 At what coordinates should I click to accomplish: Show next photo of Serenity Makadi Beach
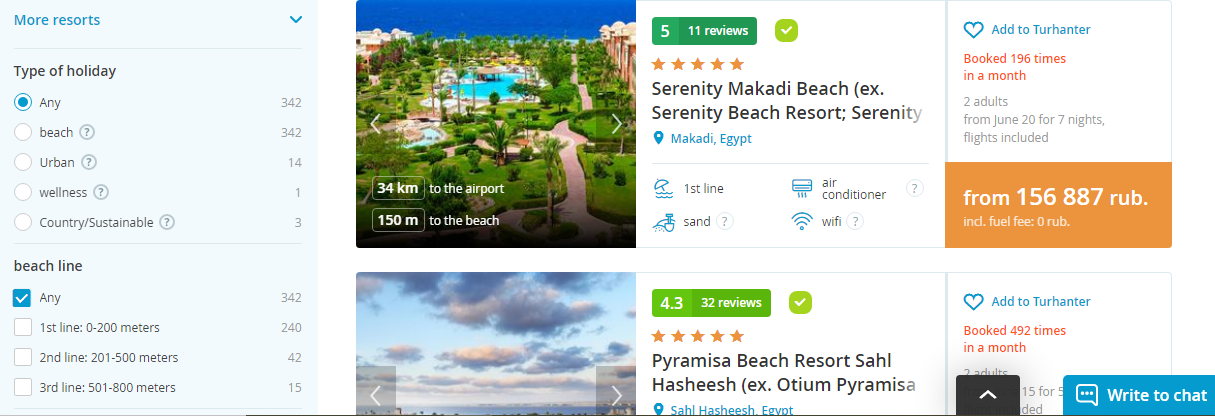pos(616,124)
